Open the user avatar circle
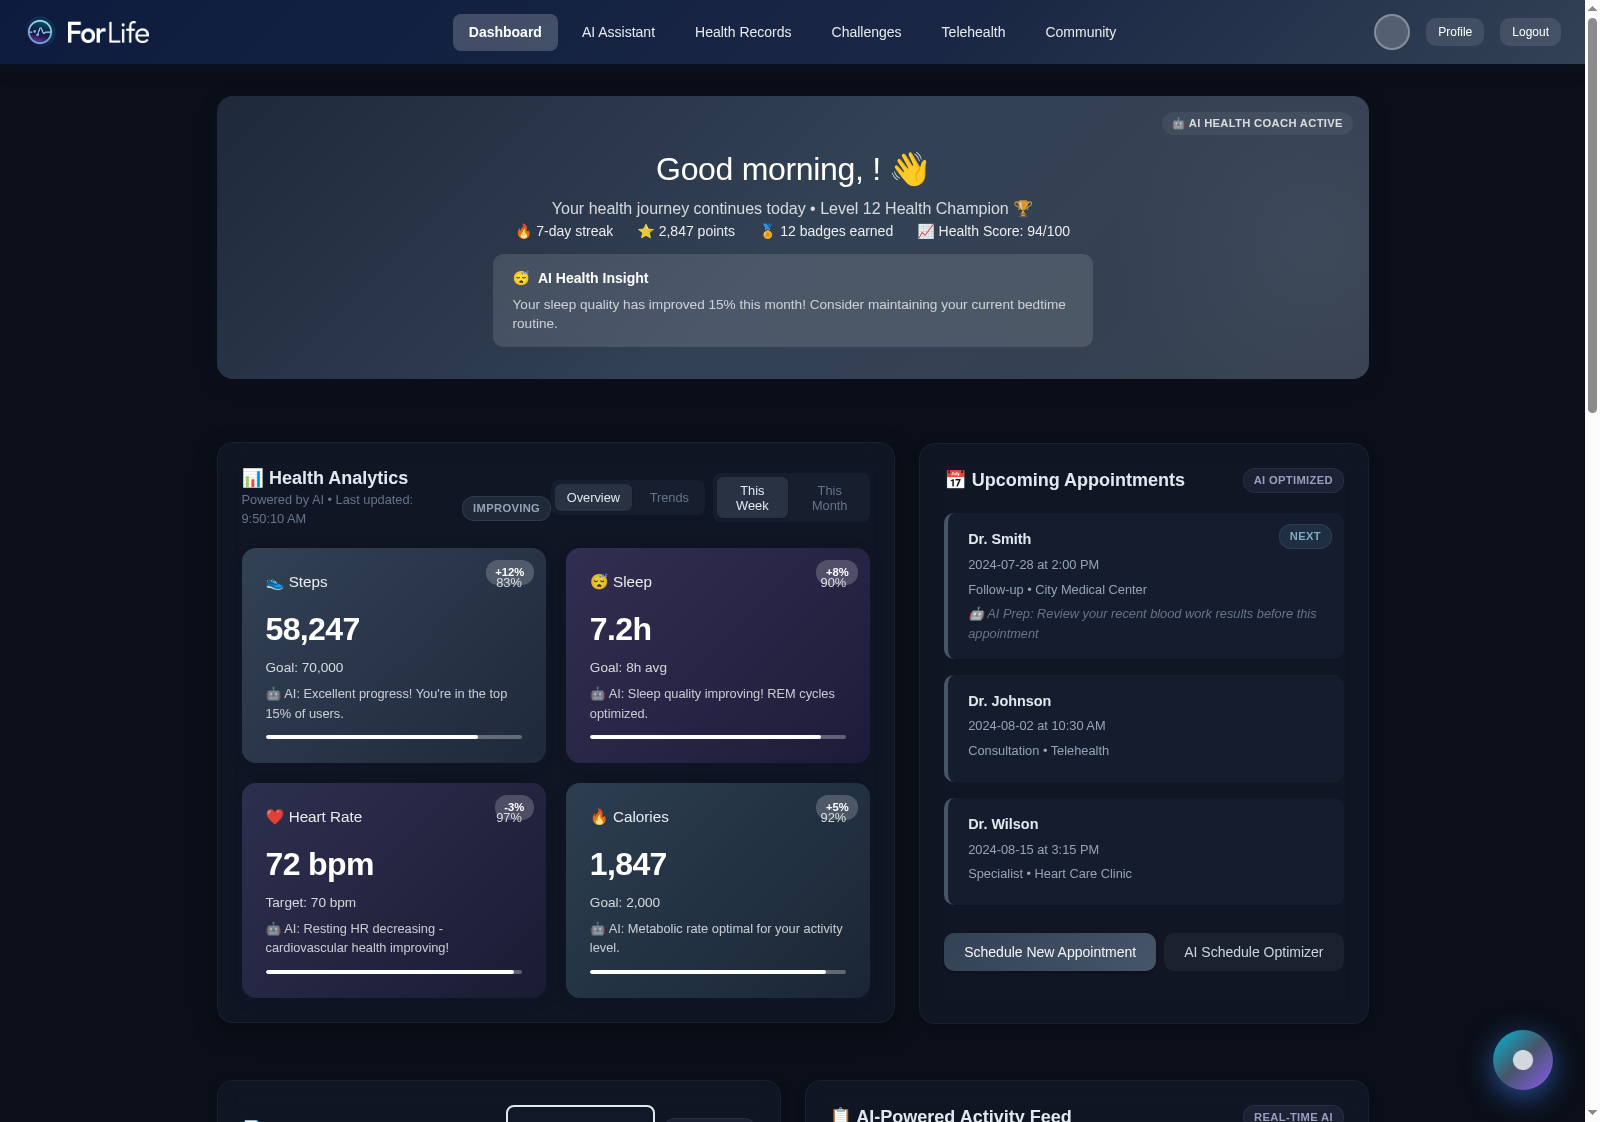The height and width of the screenshot is (1122, 1600). point(1391,32)
